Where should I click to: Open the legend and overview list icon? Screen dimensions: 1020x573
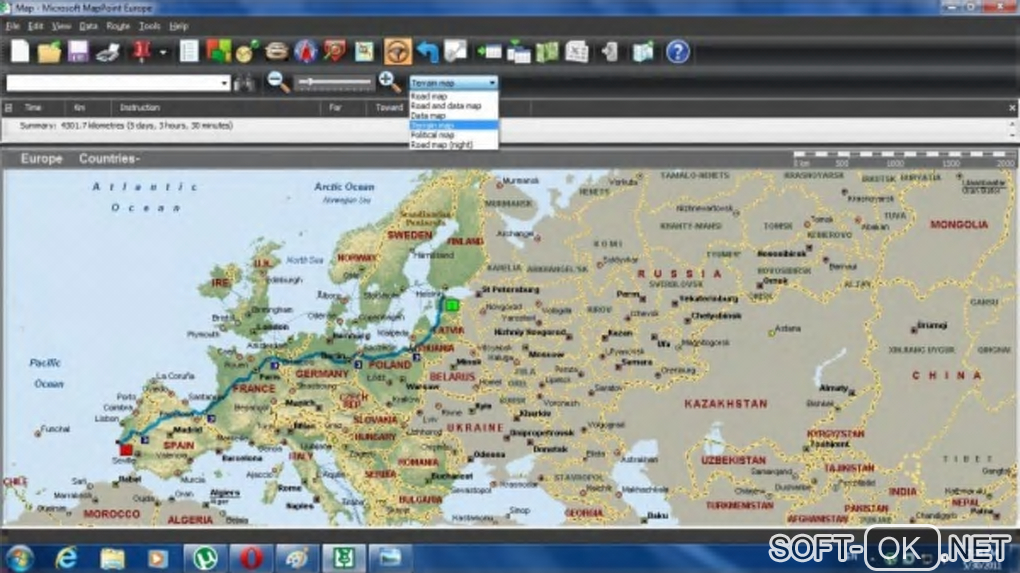[x=189, y=51]
